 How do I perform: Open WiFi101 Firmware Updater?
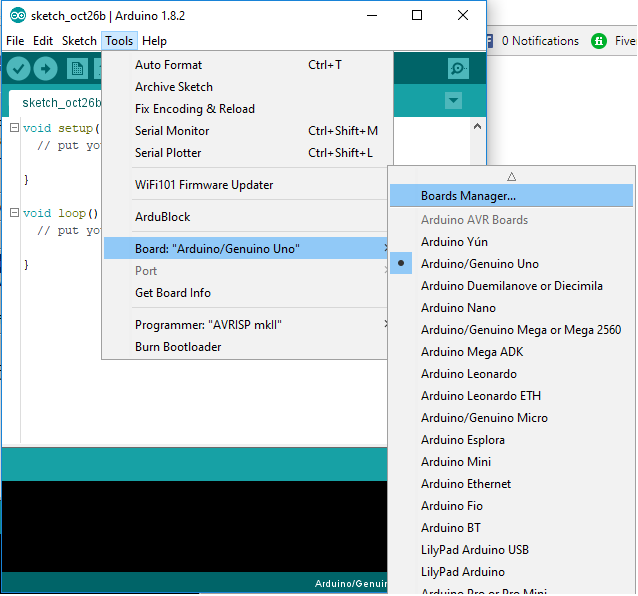(247, 185)
